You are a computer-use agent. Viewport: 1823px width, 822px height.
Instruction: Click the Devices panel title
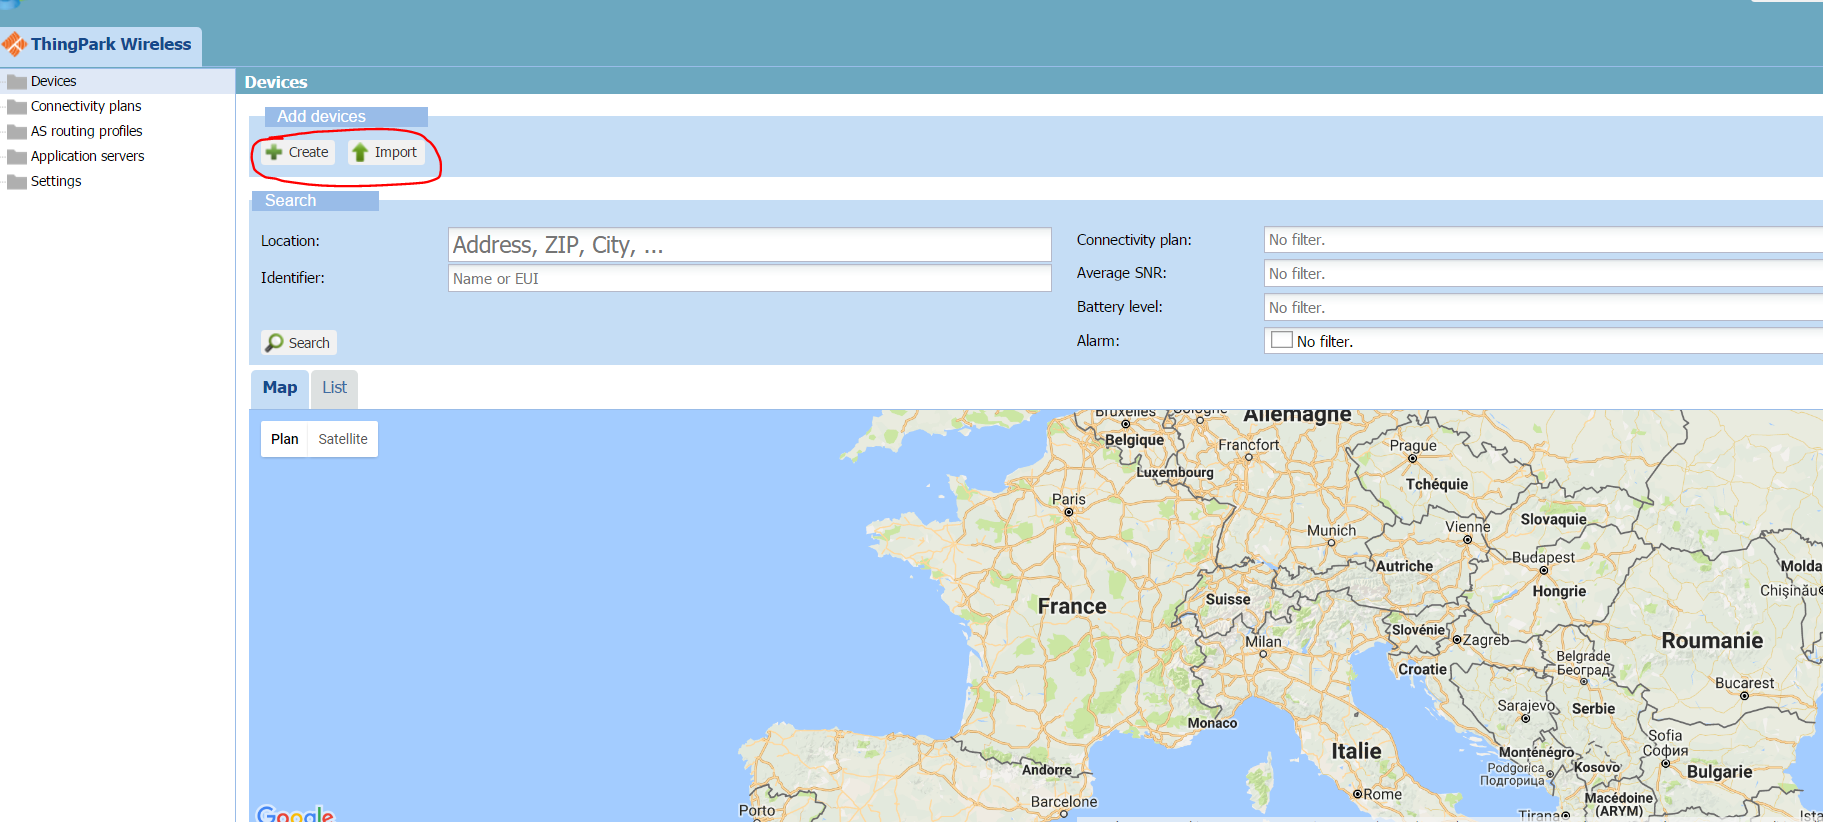point(276,82)
